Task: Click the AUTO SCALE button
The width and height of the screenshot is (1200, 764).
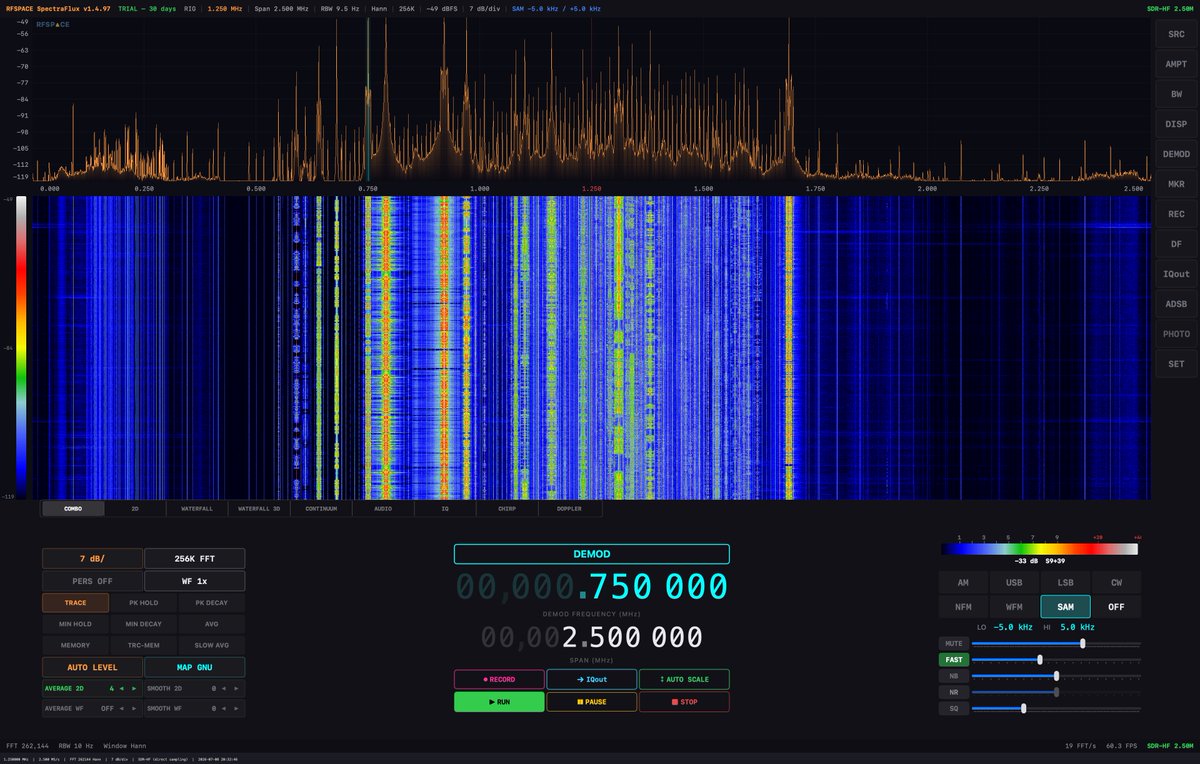Action: 684,679
